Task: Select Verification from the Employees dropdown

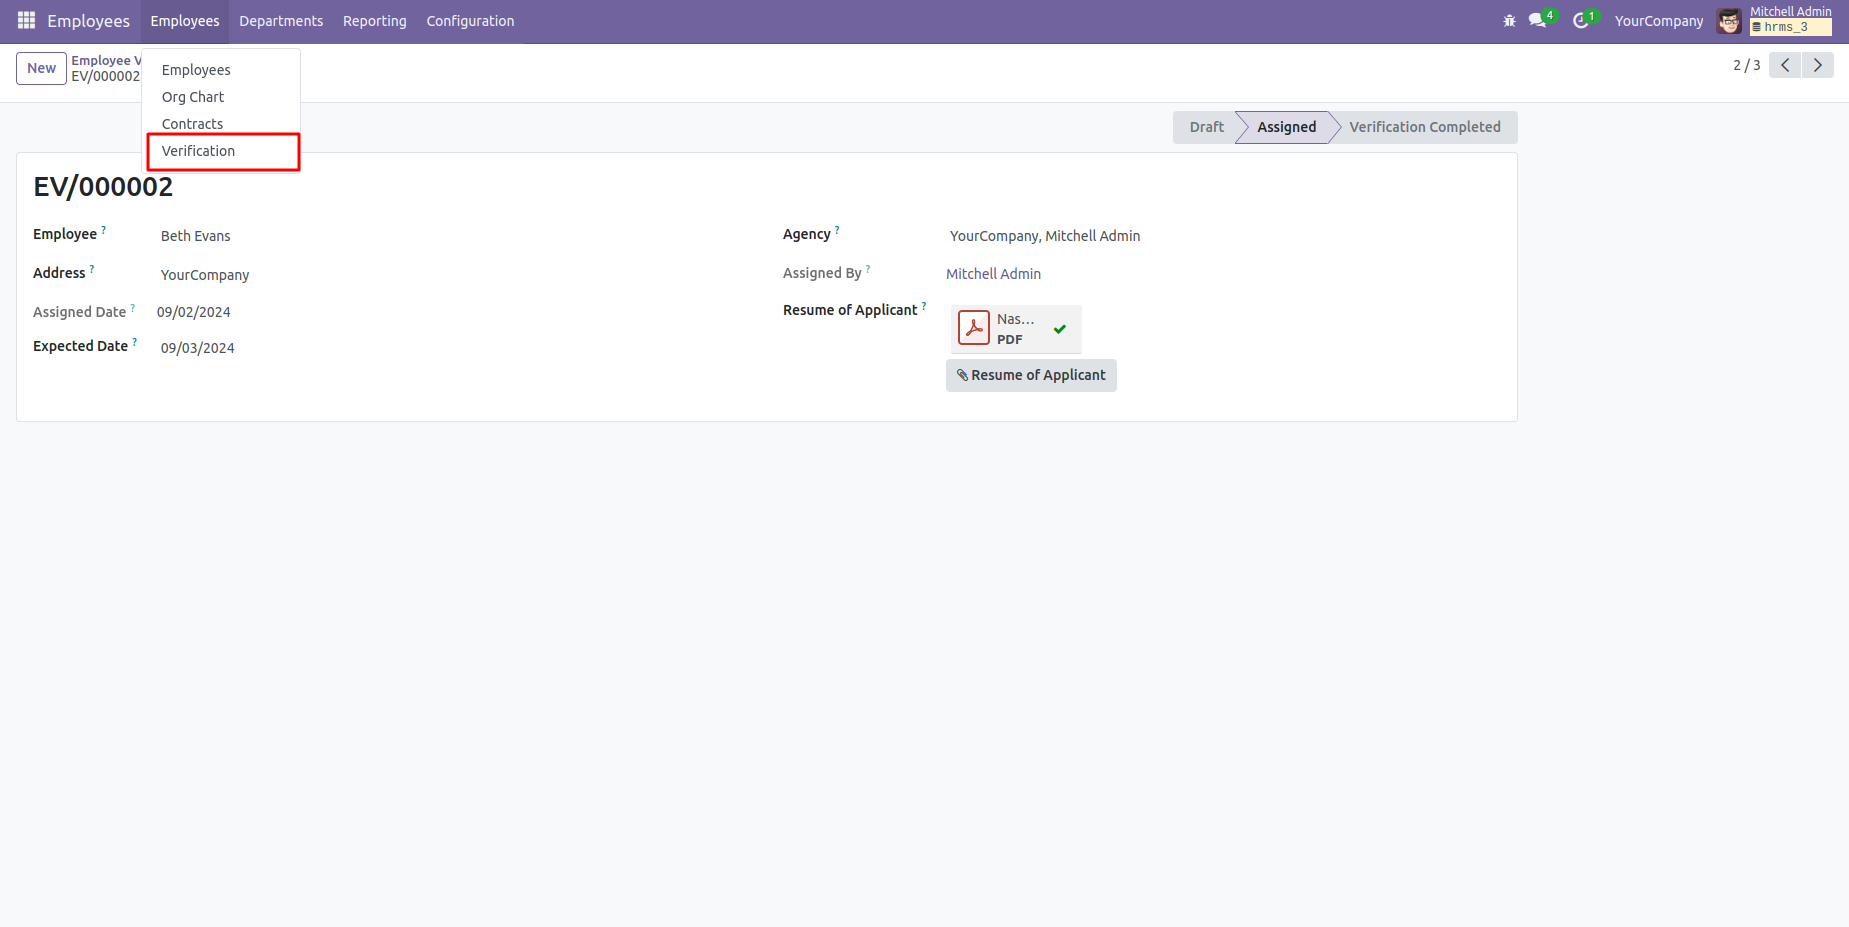Action: point(199,151)
